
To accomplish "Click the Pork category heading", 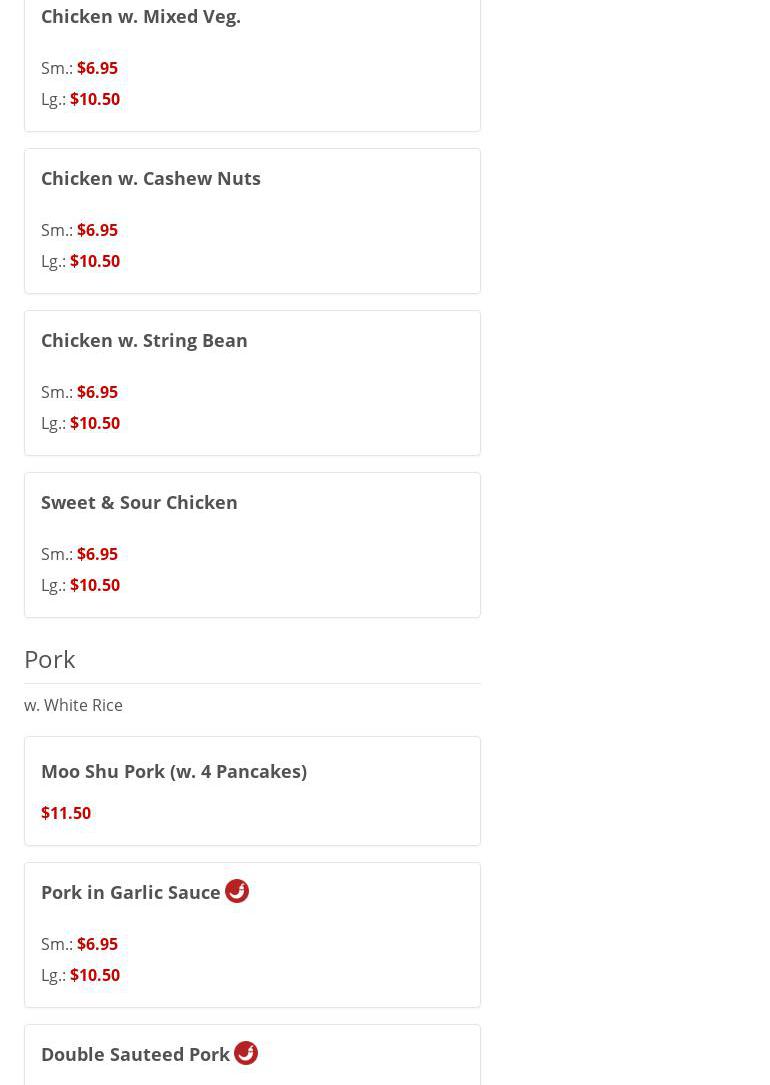I will (50, 659).
